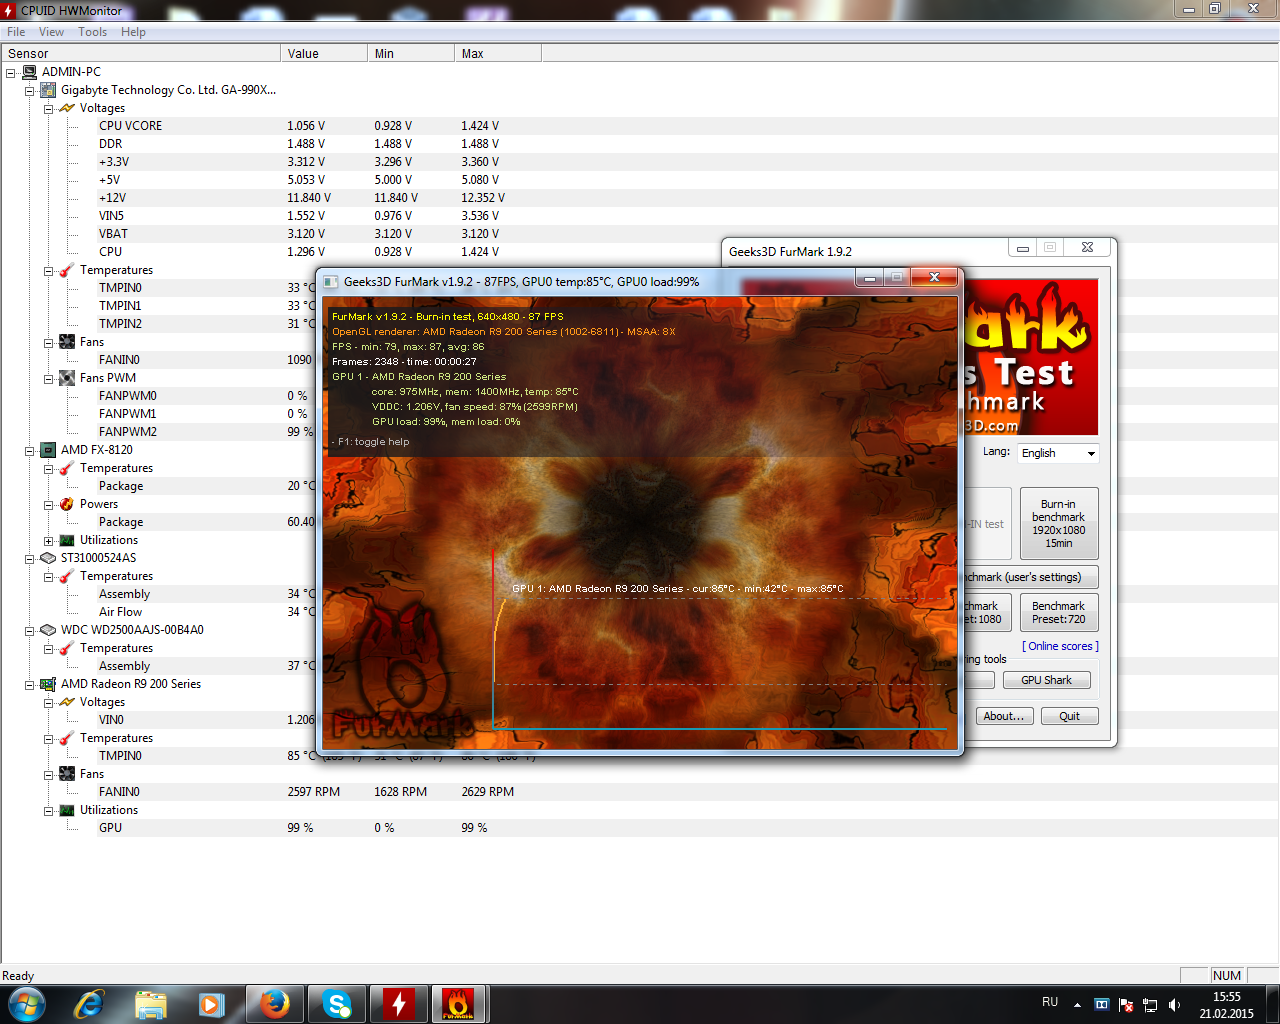Launch the GPU Shark tool
The width and height of the screenshot is (1280, 1024).
[1046, 680]
